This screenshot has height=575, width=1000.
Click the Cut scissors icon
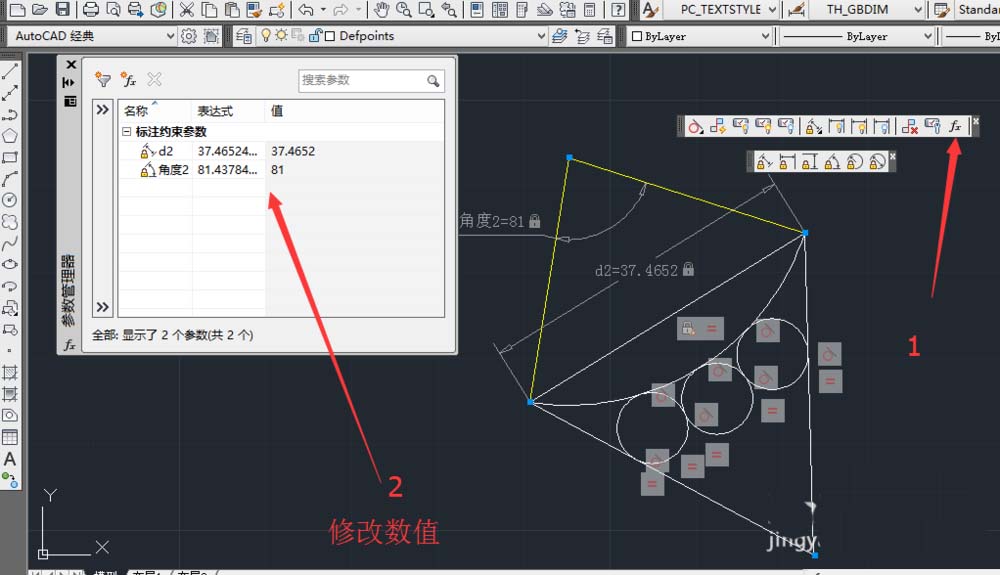click(x=186, y=9)
